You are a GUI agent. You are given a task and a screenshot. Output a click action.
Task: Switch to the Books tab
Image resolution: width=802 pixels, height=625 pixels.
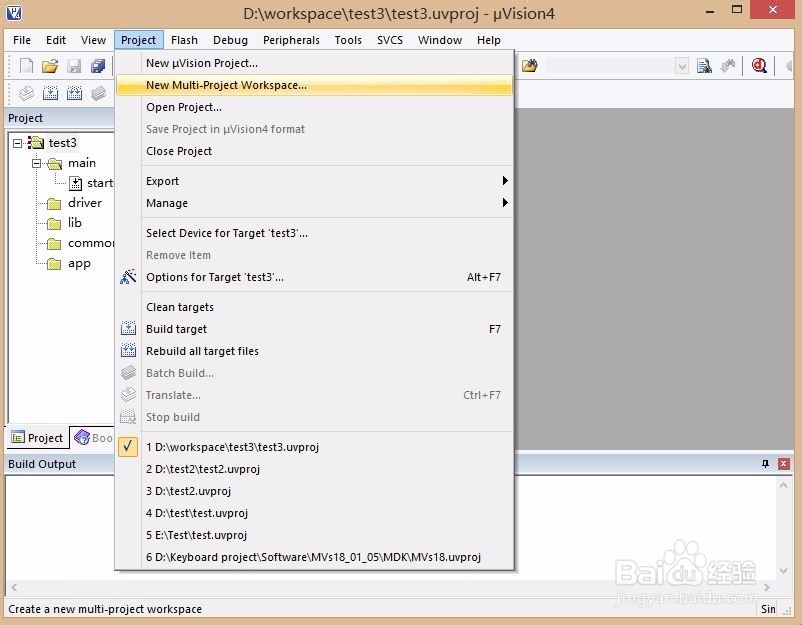(93, 437)
